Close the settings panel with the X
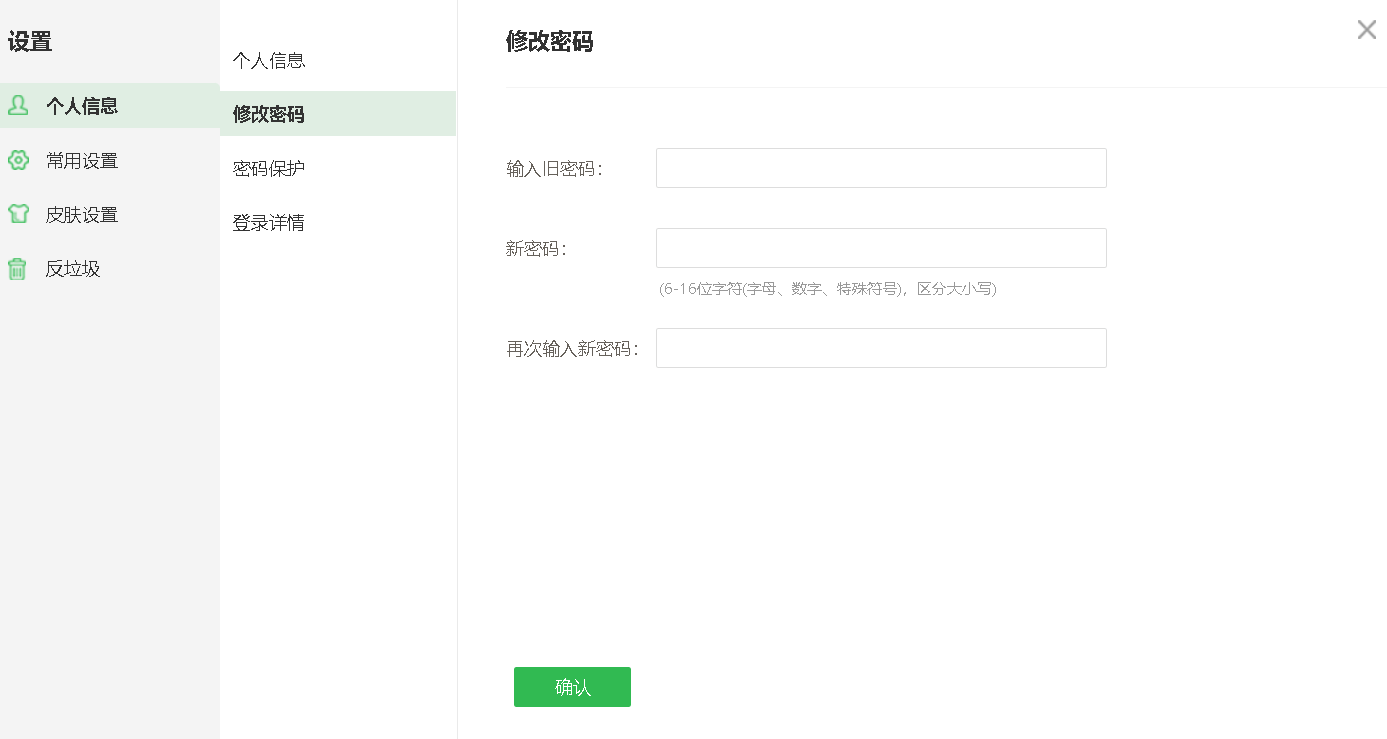 [1366, 29]
